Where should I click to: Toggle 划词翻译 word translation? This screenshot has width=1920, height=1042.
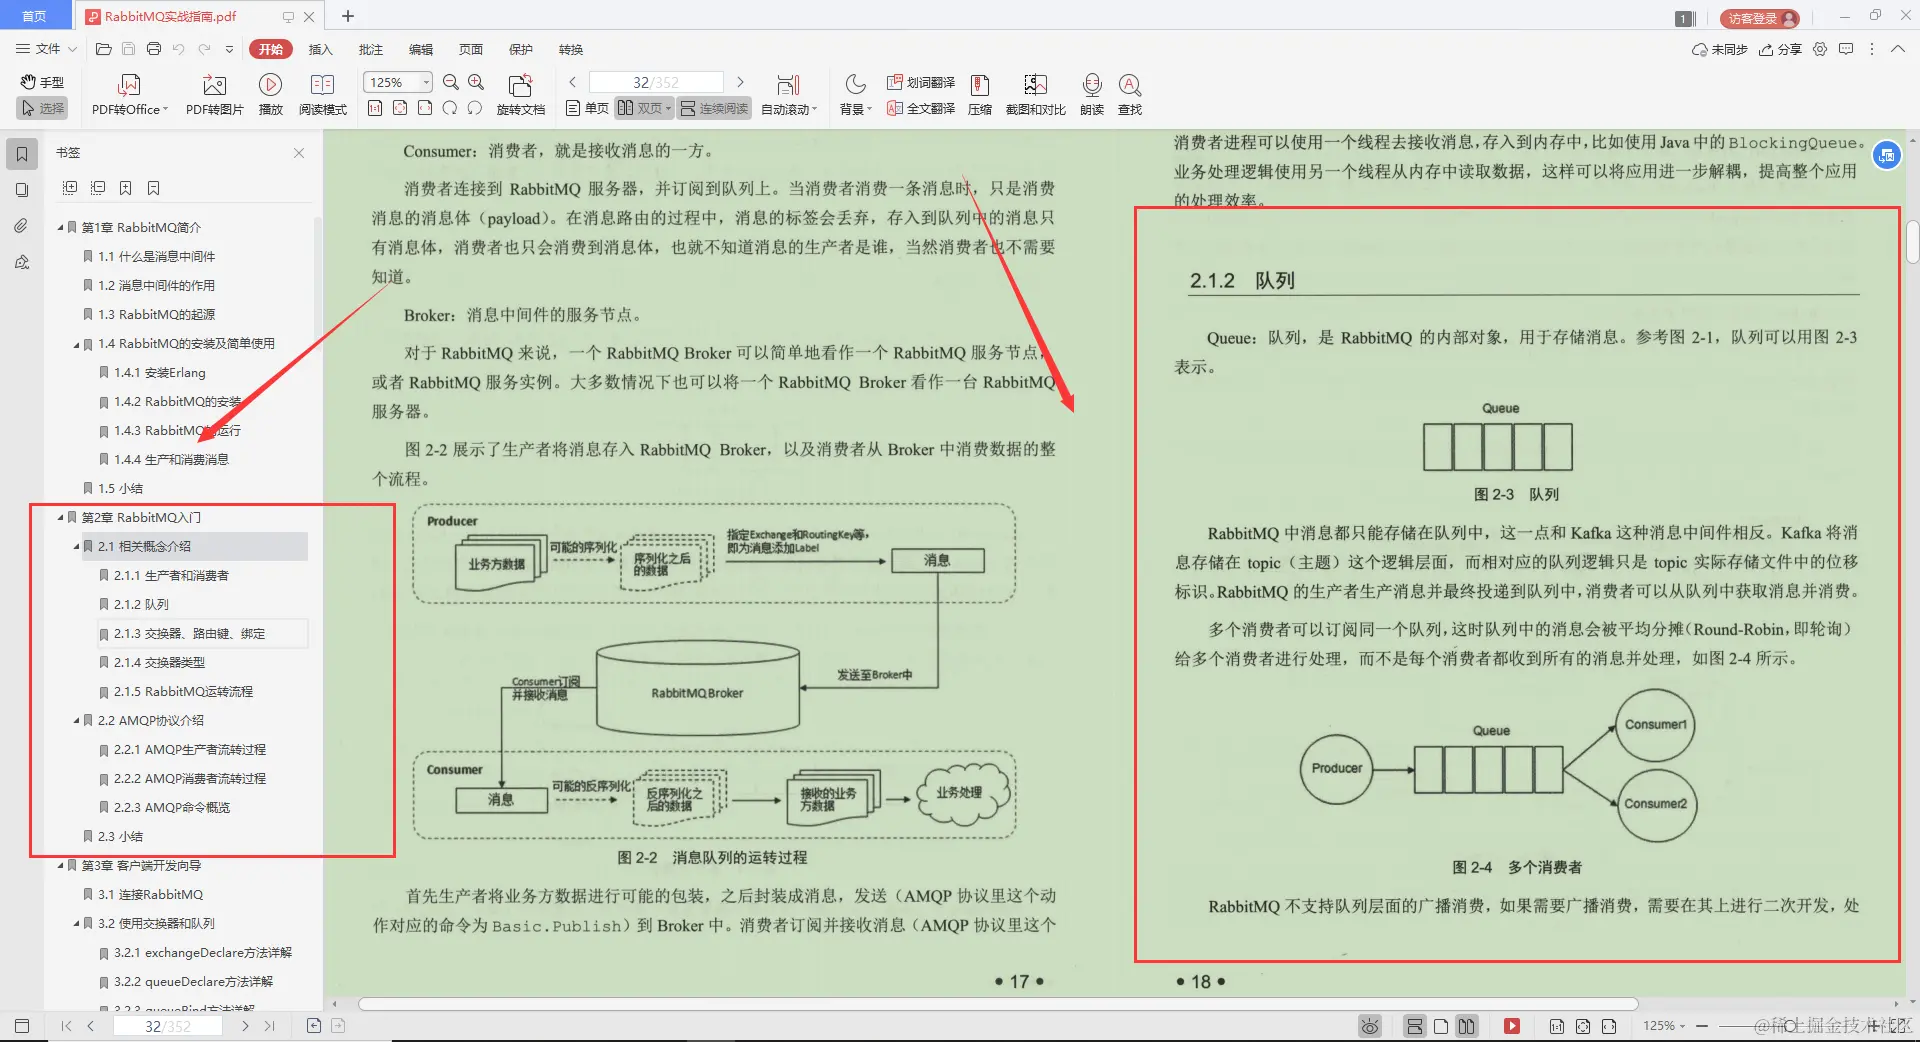(921, 83)
